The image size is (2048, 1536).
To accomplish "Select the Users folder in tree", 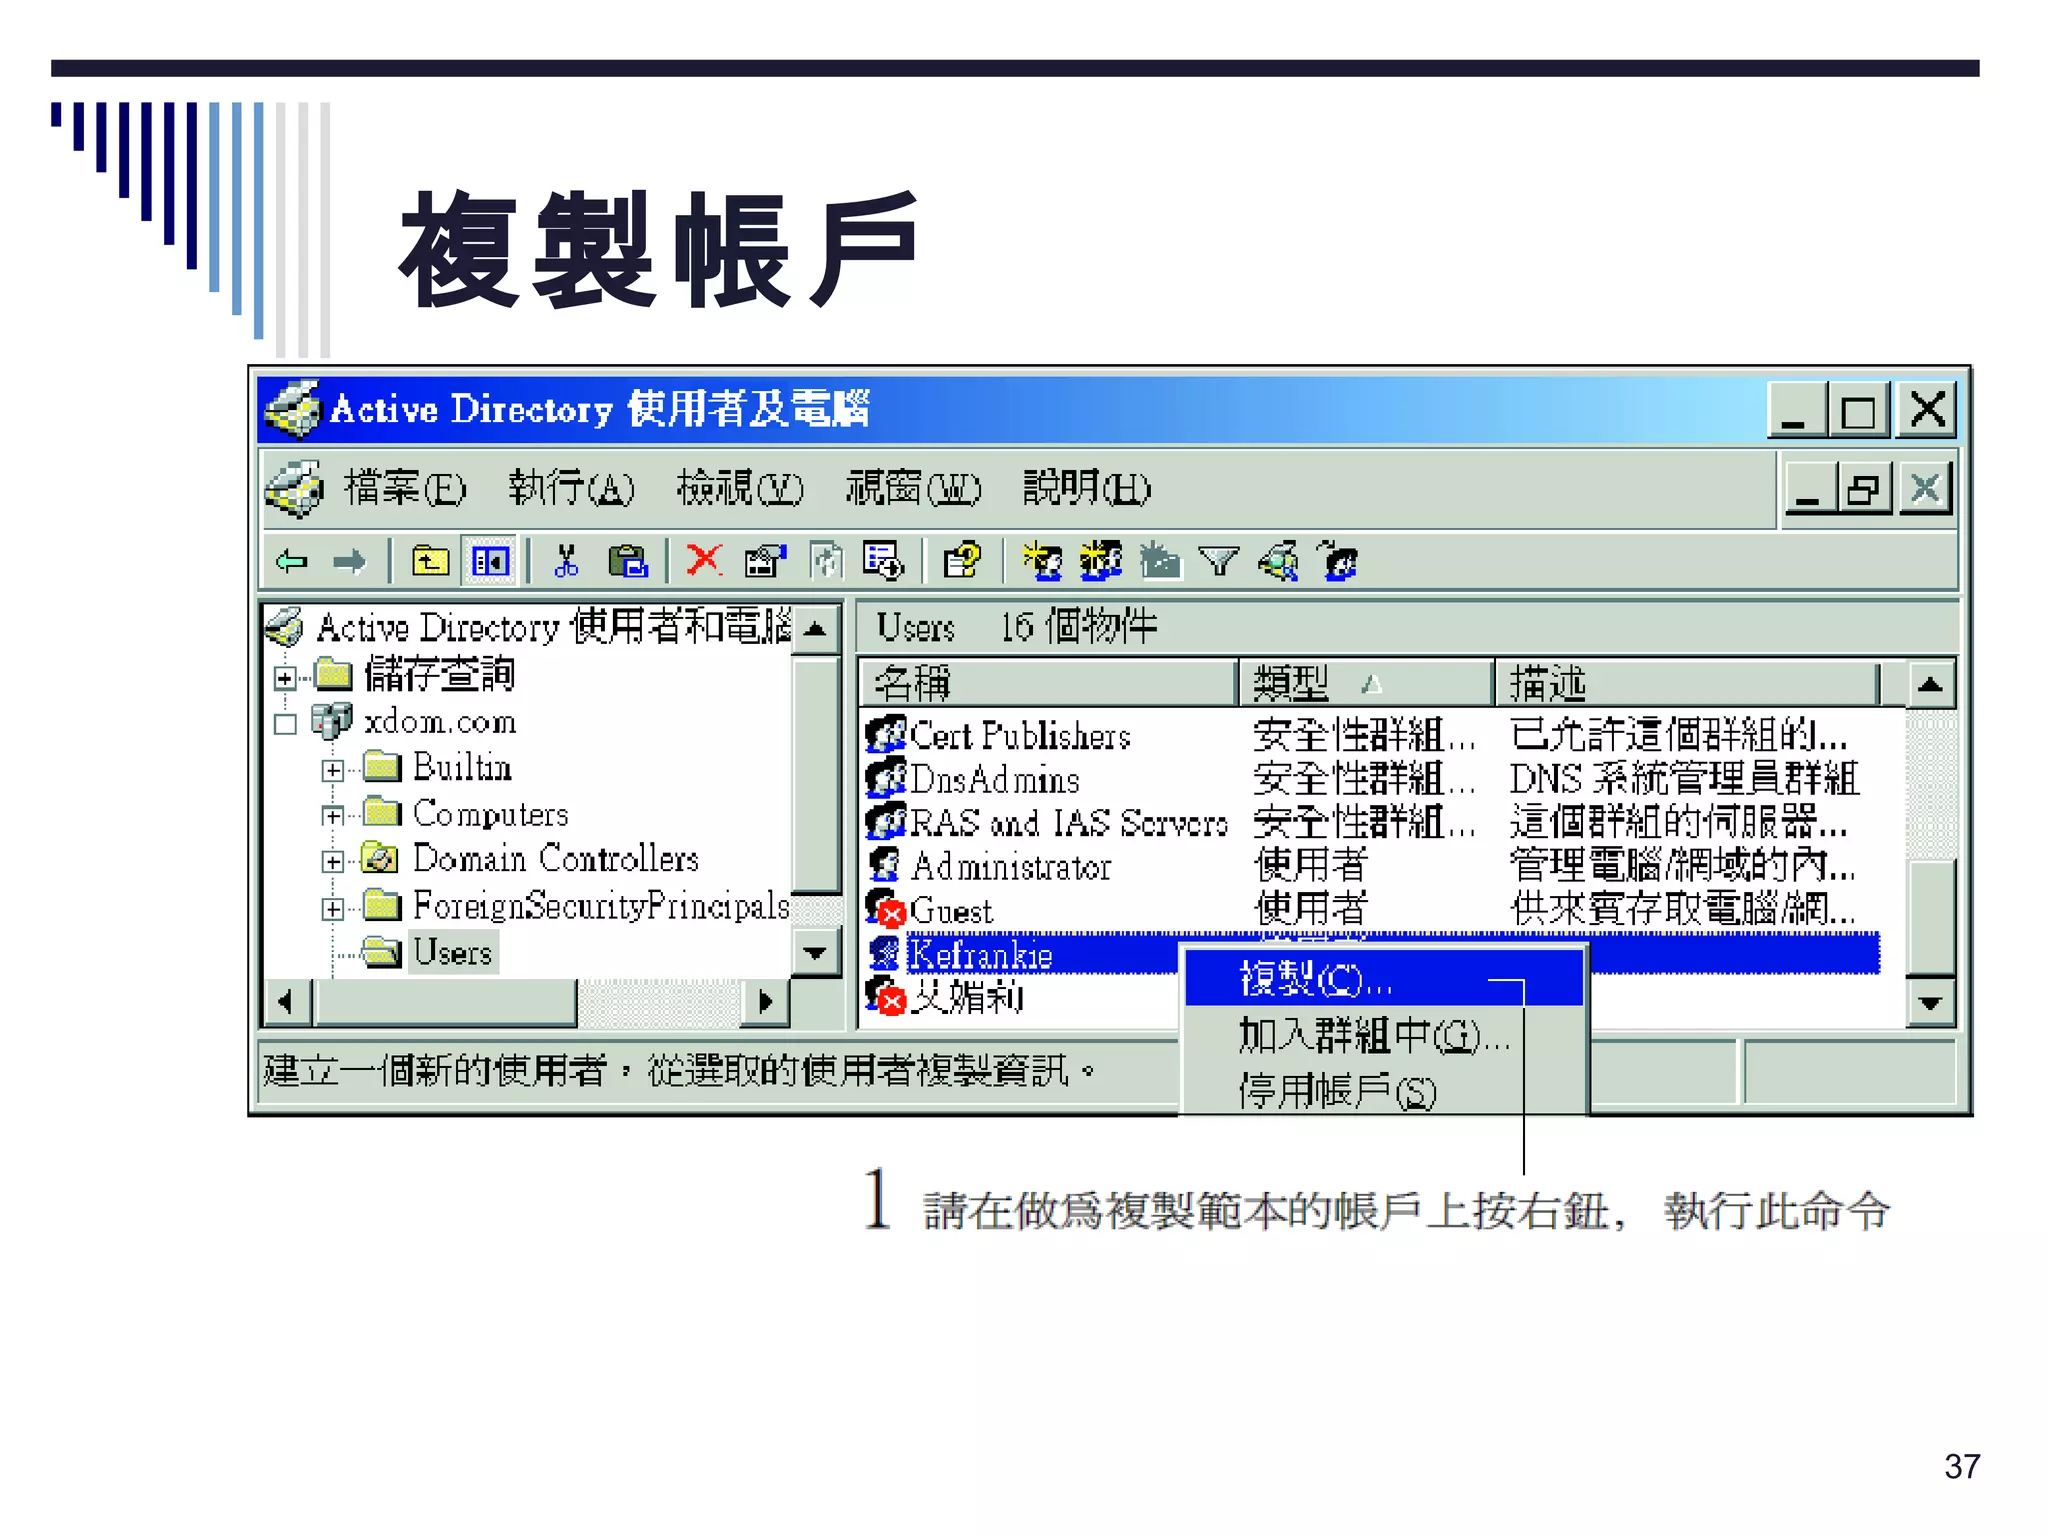I will tap(452, 952).
